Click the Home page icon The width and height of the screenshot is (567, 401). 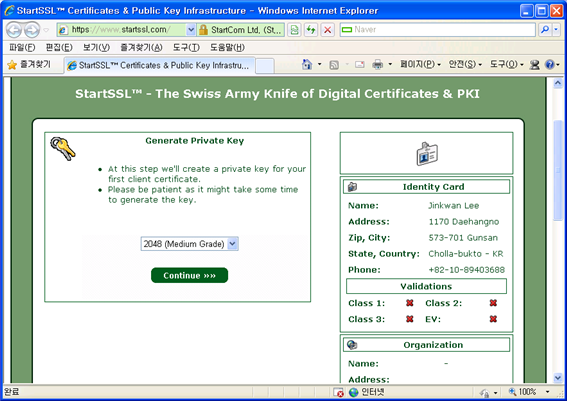[307, 65]
